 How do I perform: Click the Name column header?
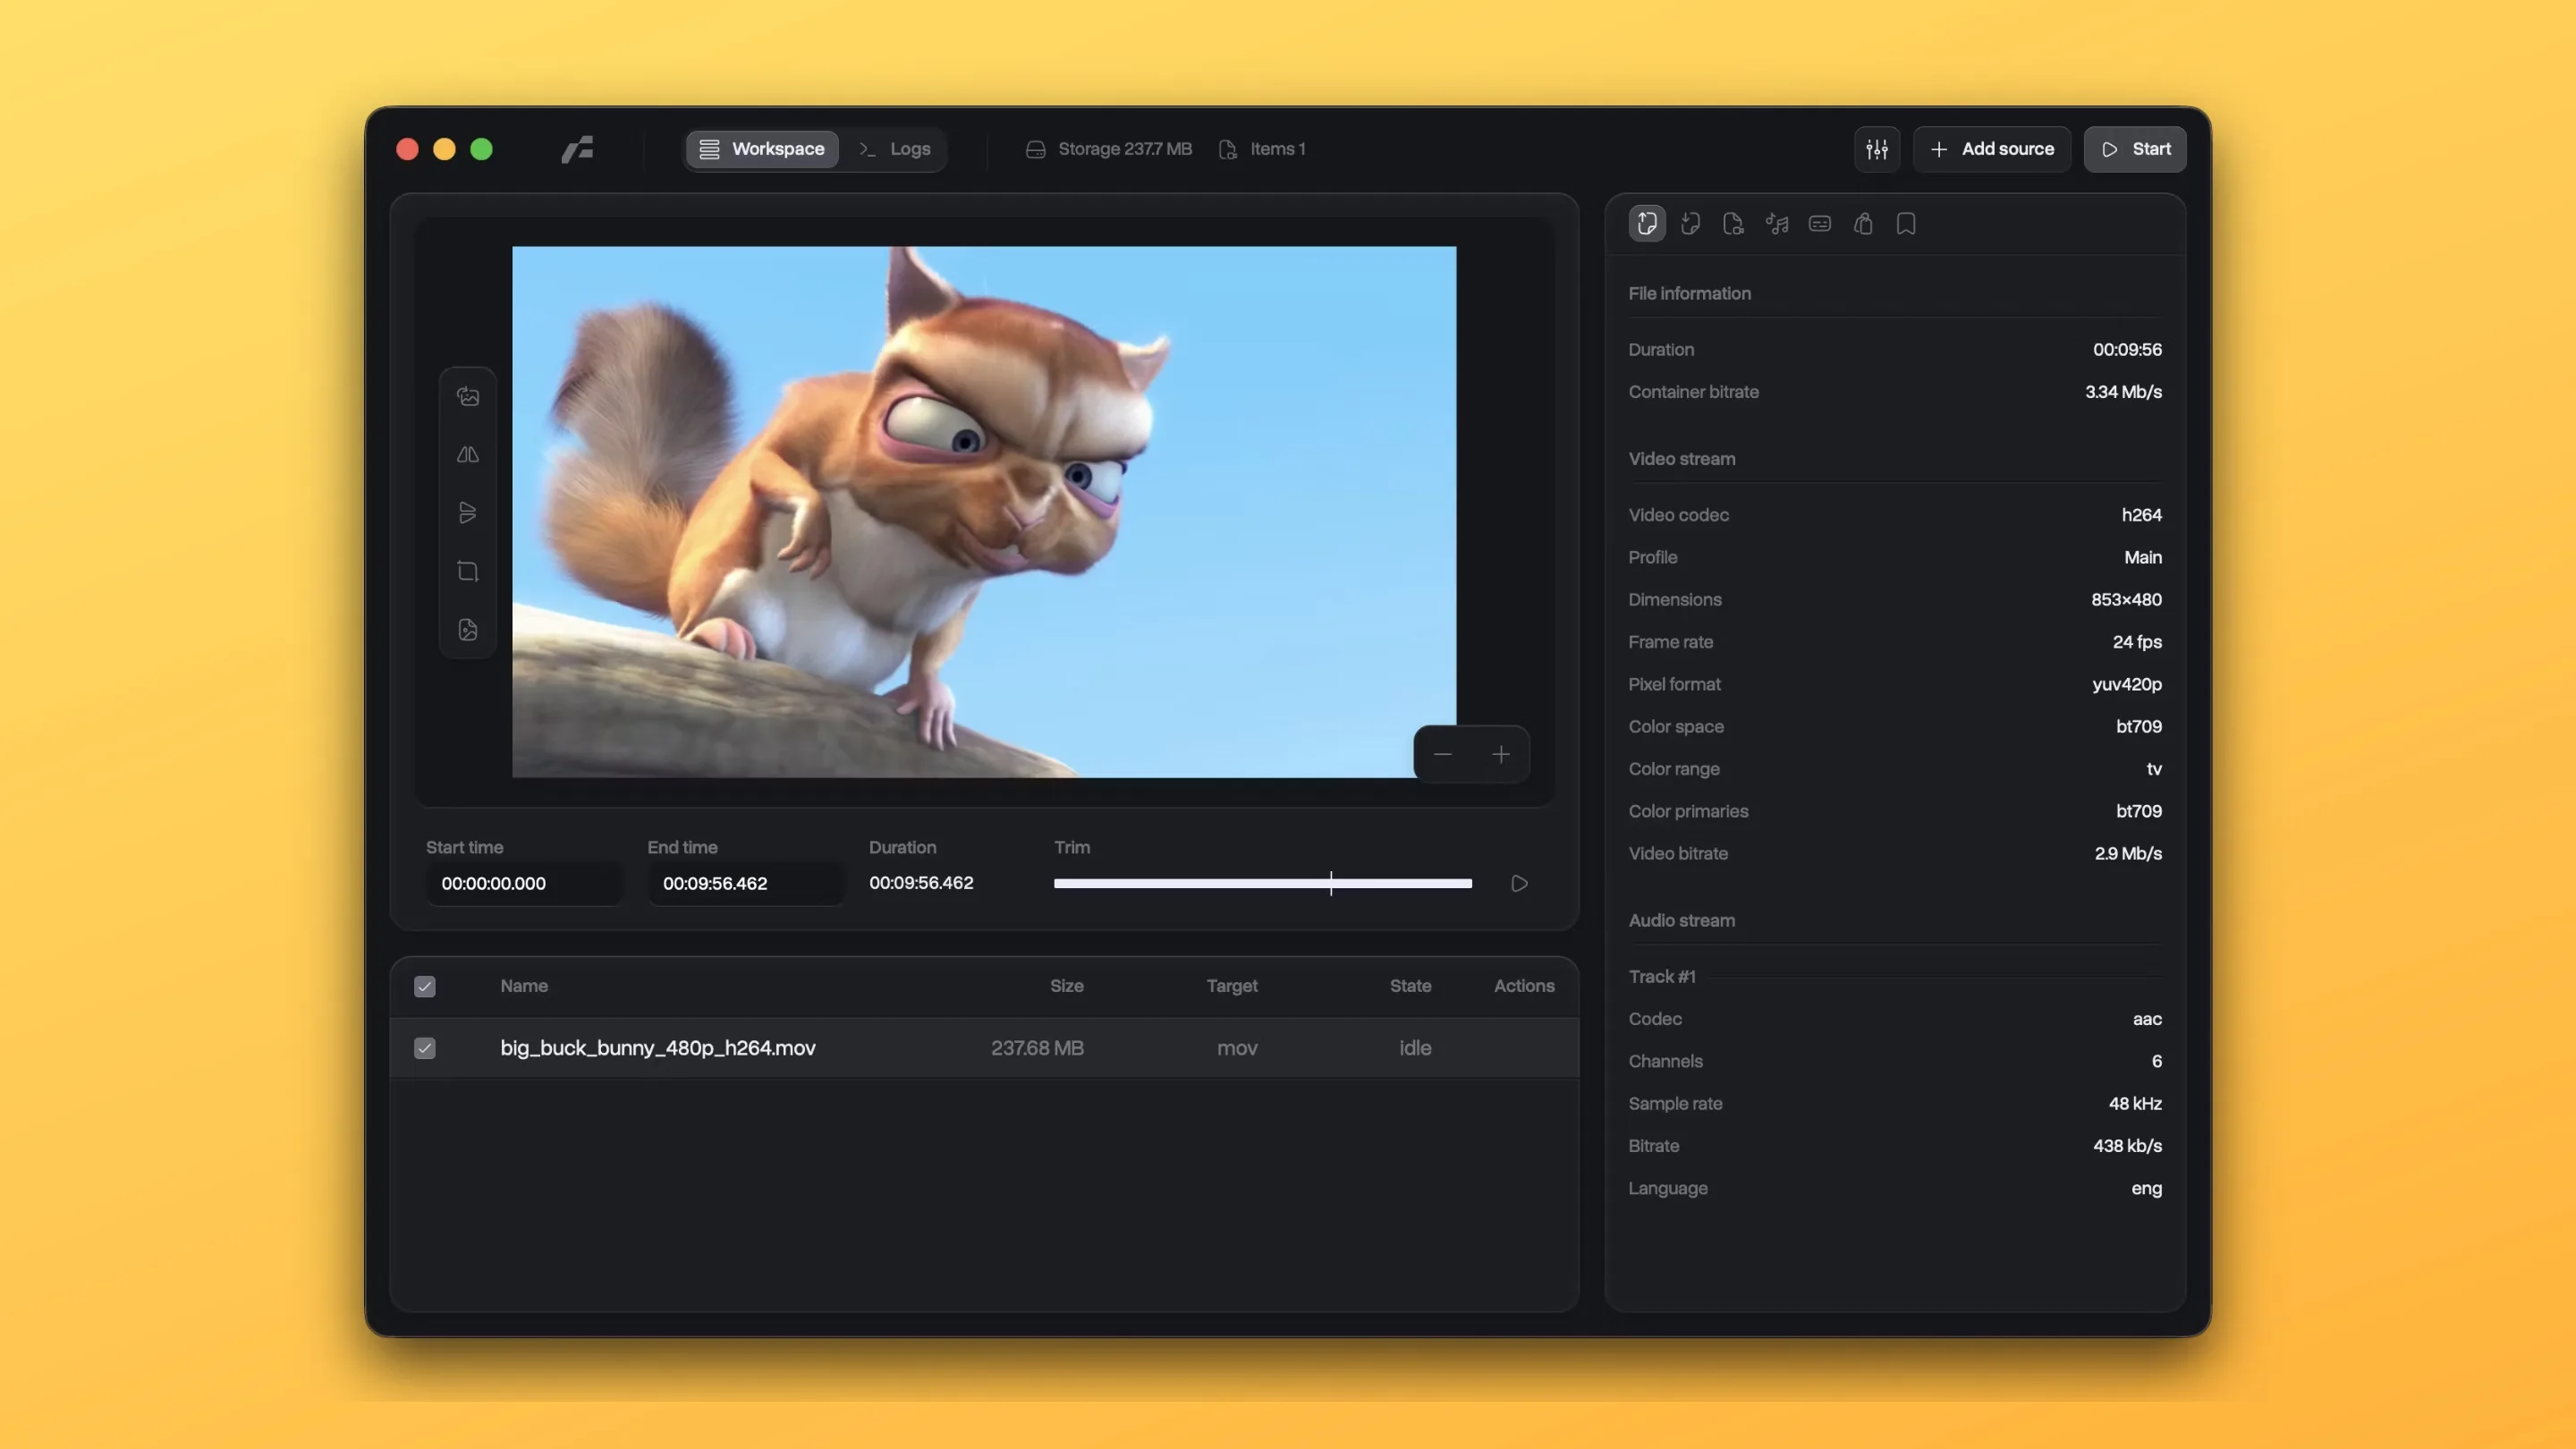click(x=524, y=986)
